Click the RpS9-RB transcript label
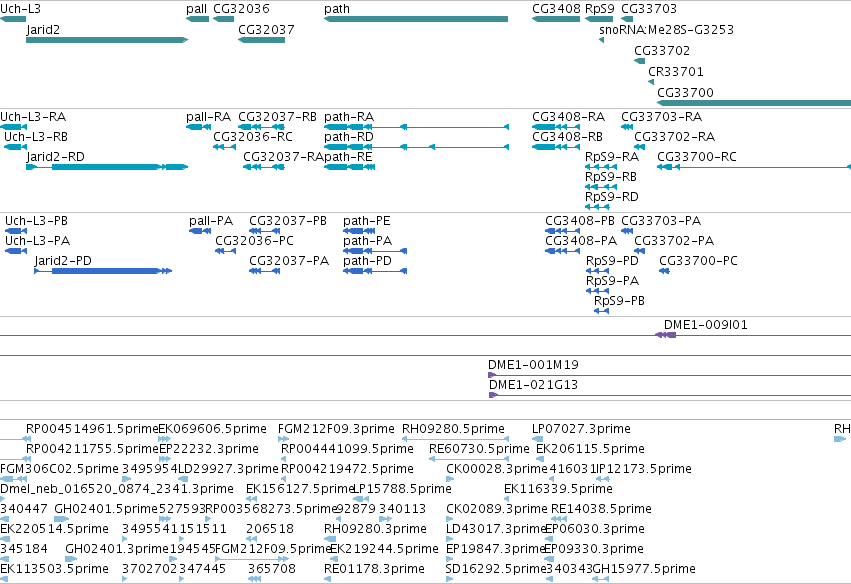 [x=611, y=177]
